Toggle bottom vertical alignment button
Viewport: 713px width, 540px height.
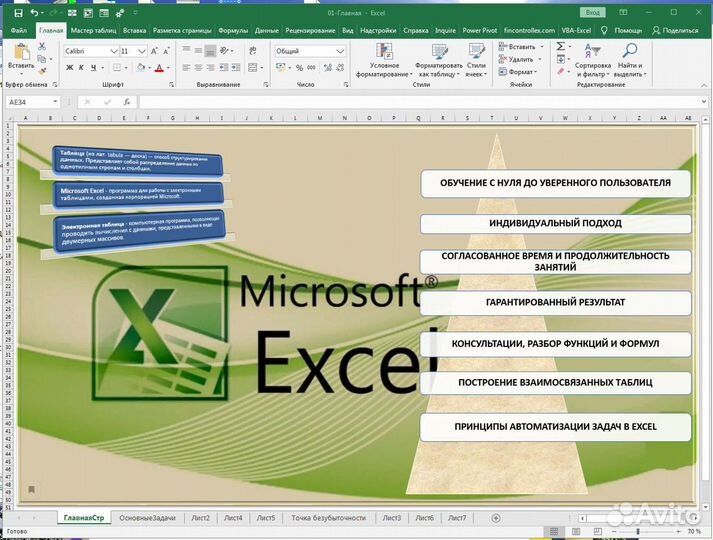[x=210, y=50]
